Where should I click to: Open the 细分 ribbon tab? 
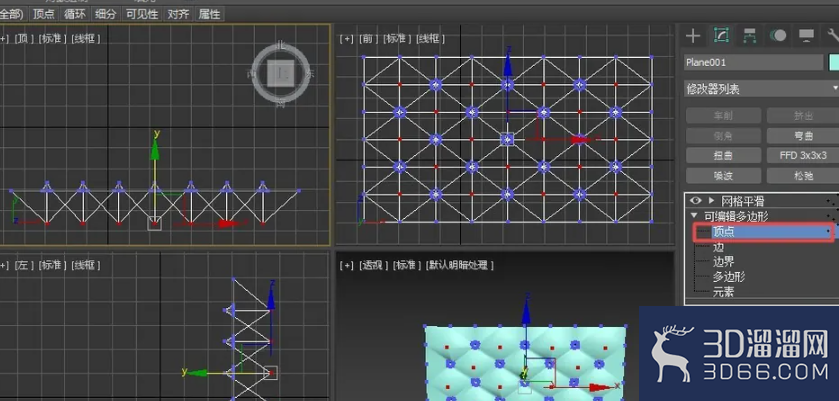pos(106,14)
